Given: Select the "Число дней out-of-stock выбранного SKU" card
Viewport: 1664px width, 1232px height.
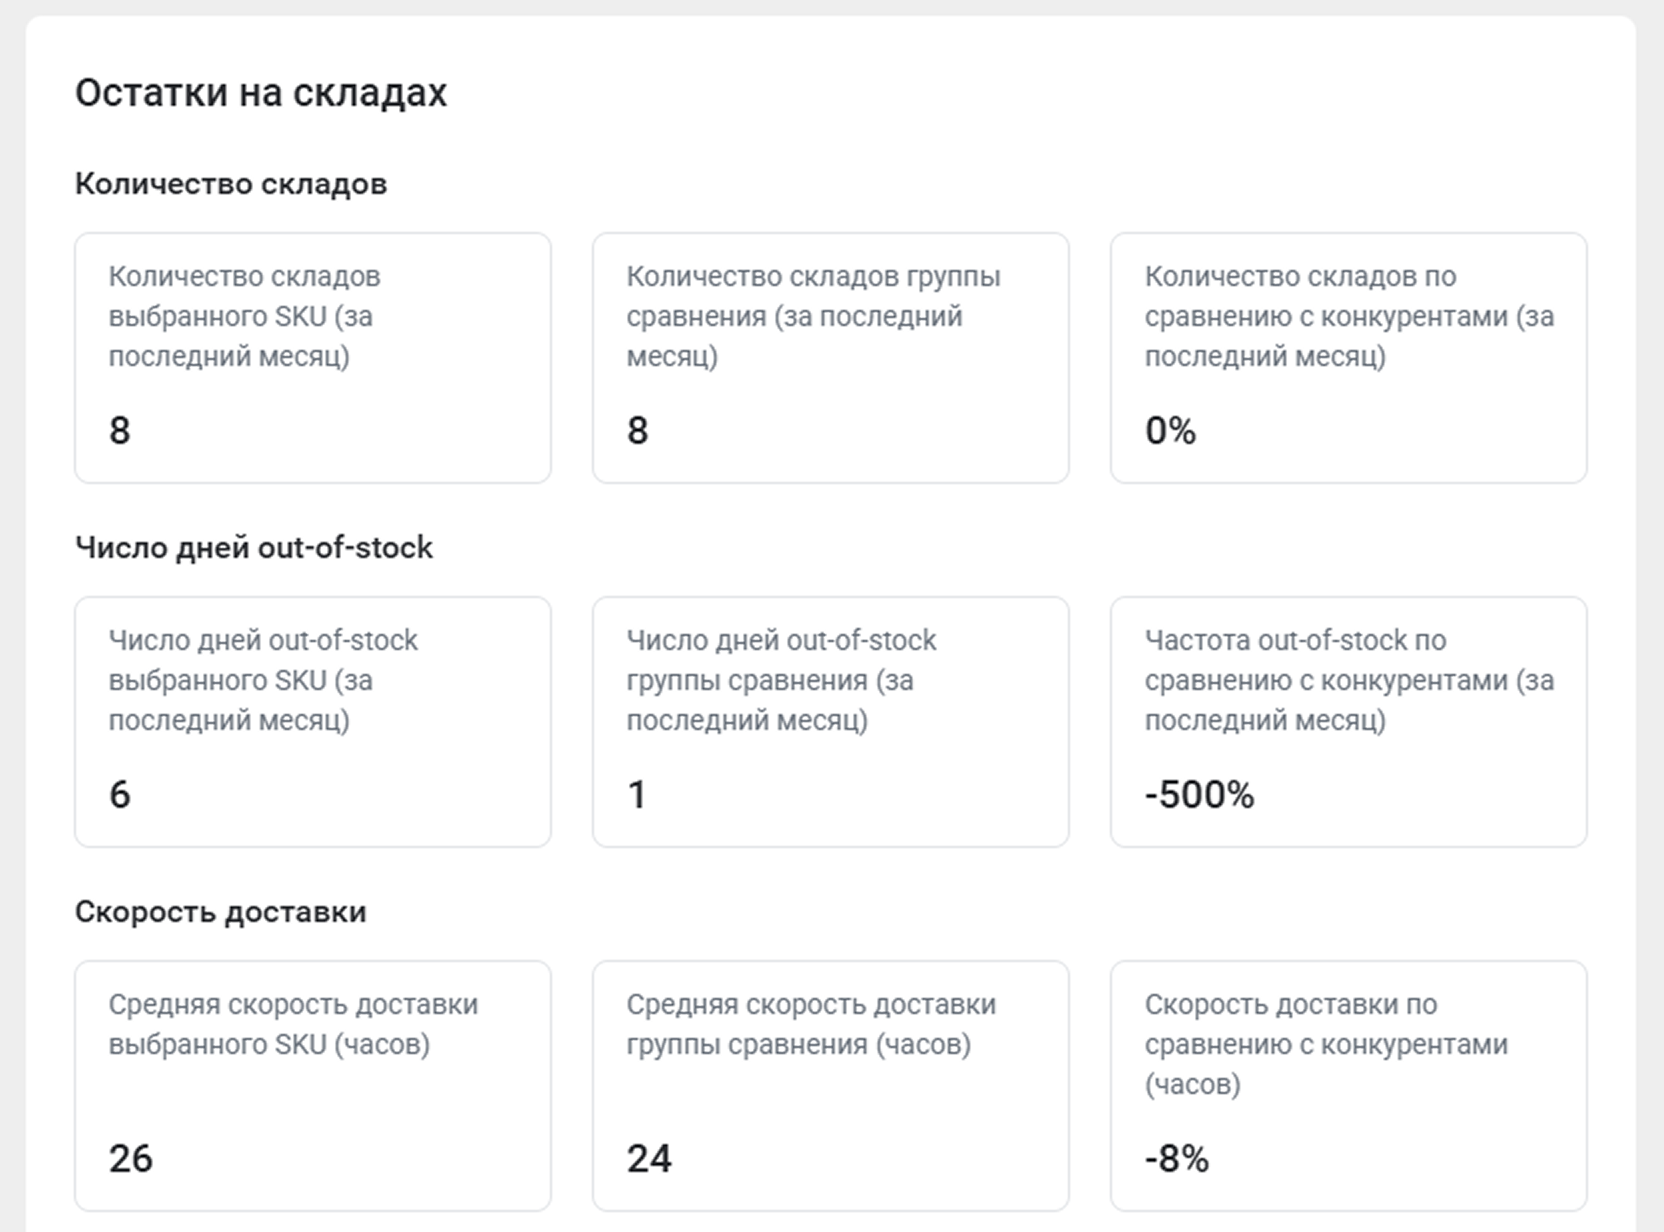Looking at the screenshot, I should point(312,721).
